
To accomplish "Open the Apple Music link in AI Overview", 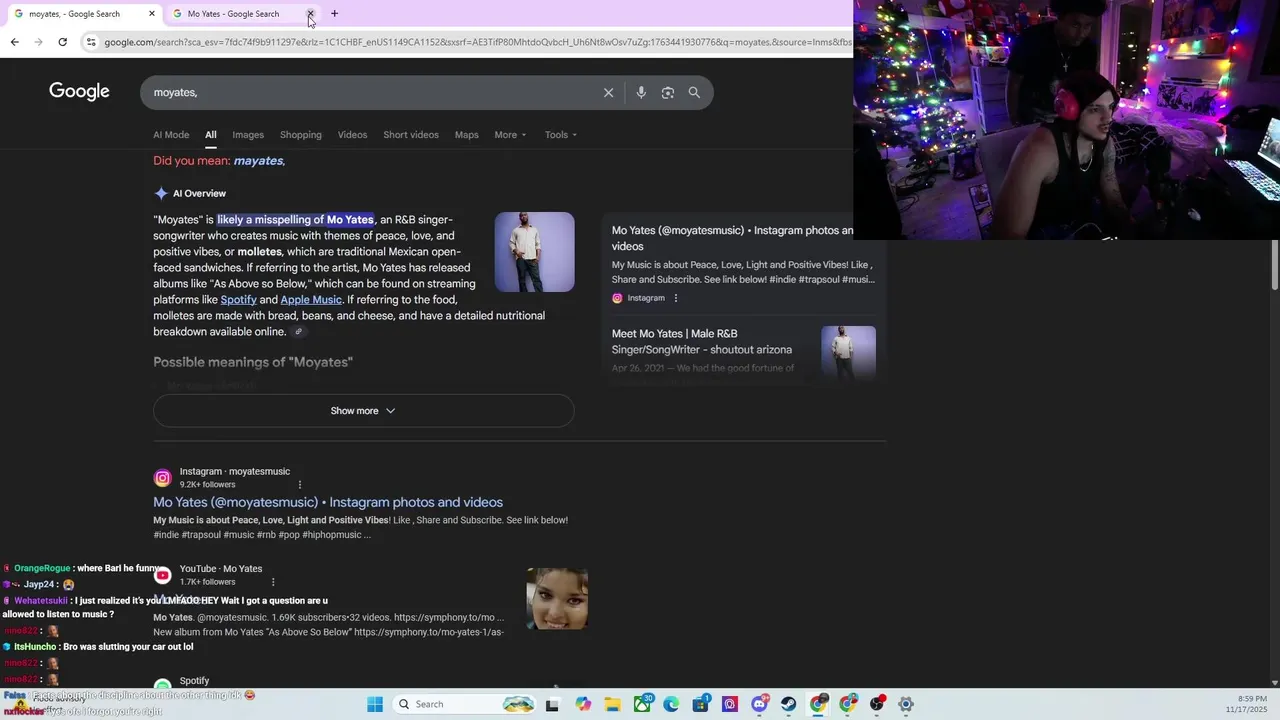I will [x=311, y=300].
